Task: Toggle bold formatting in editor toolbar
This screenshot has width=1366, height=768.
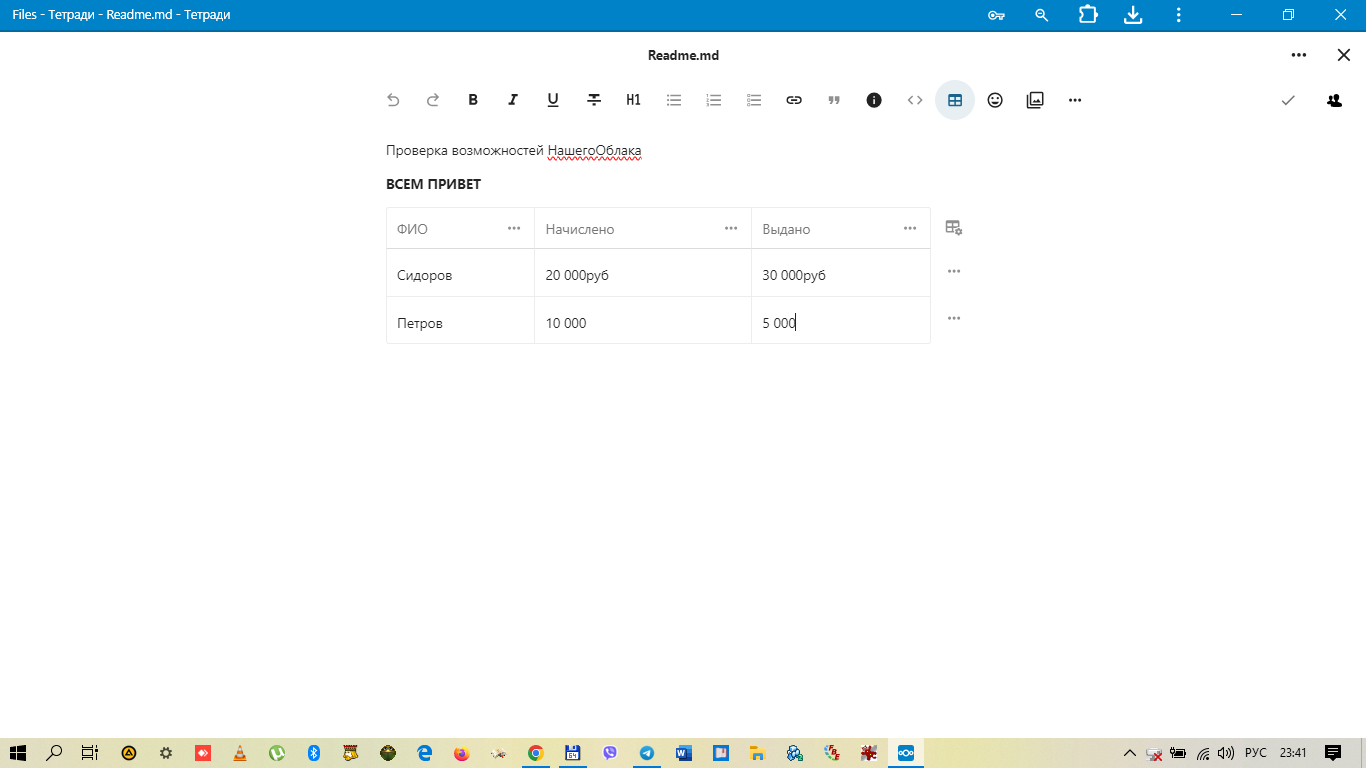Action: click(x=473, y=100)
